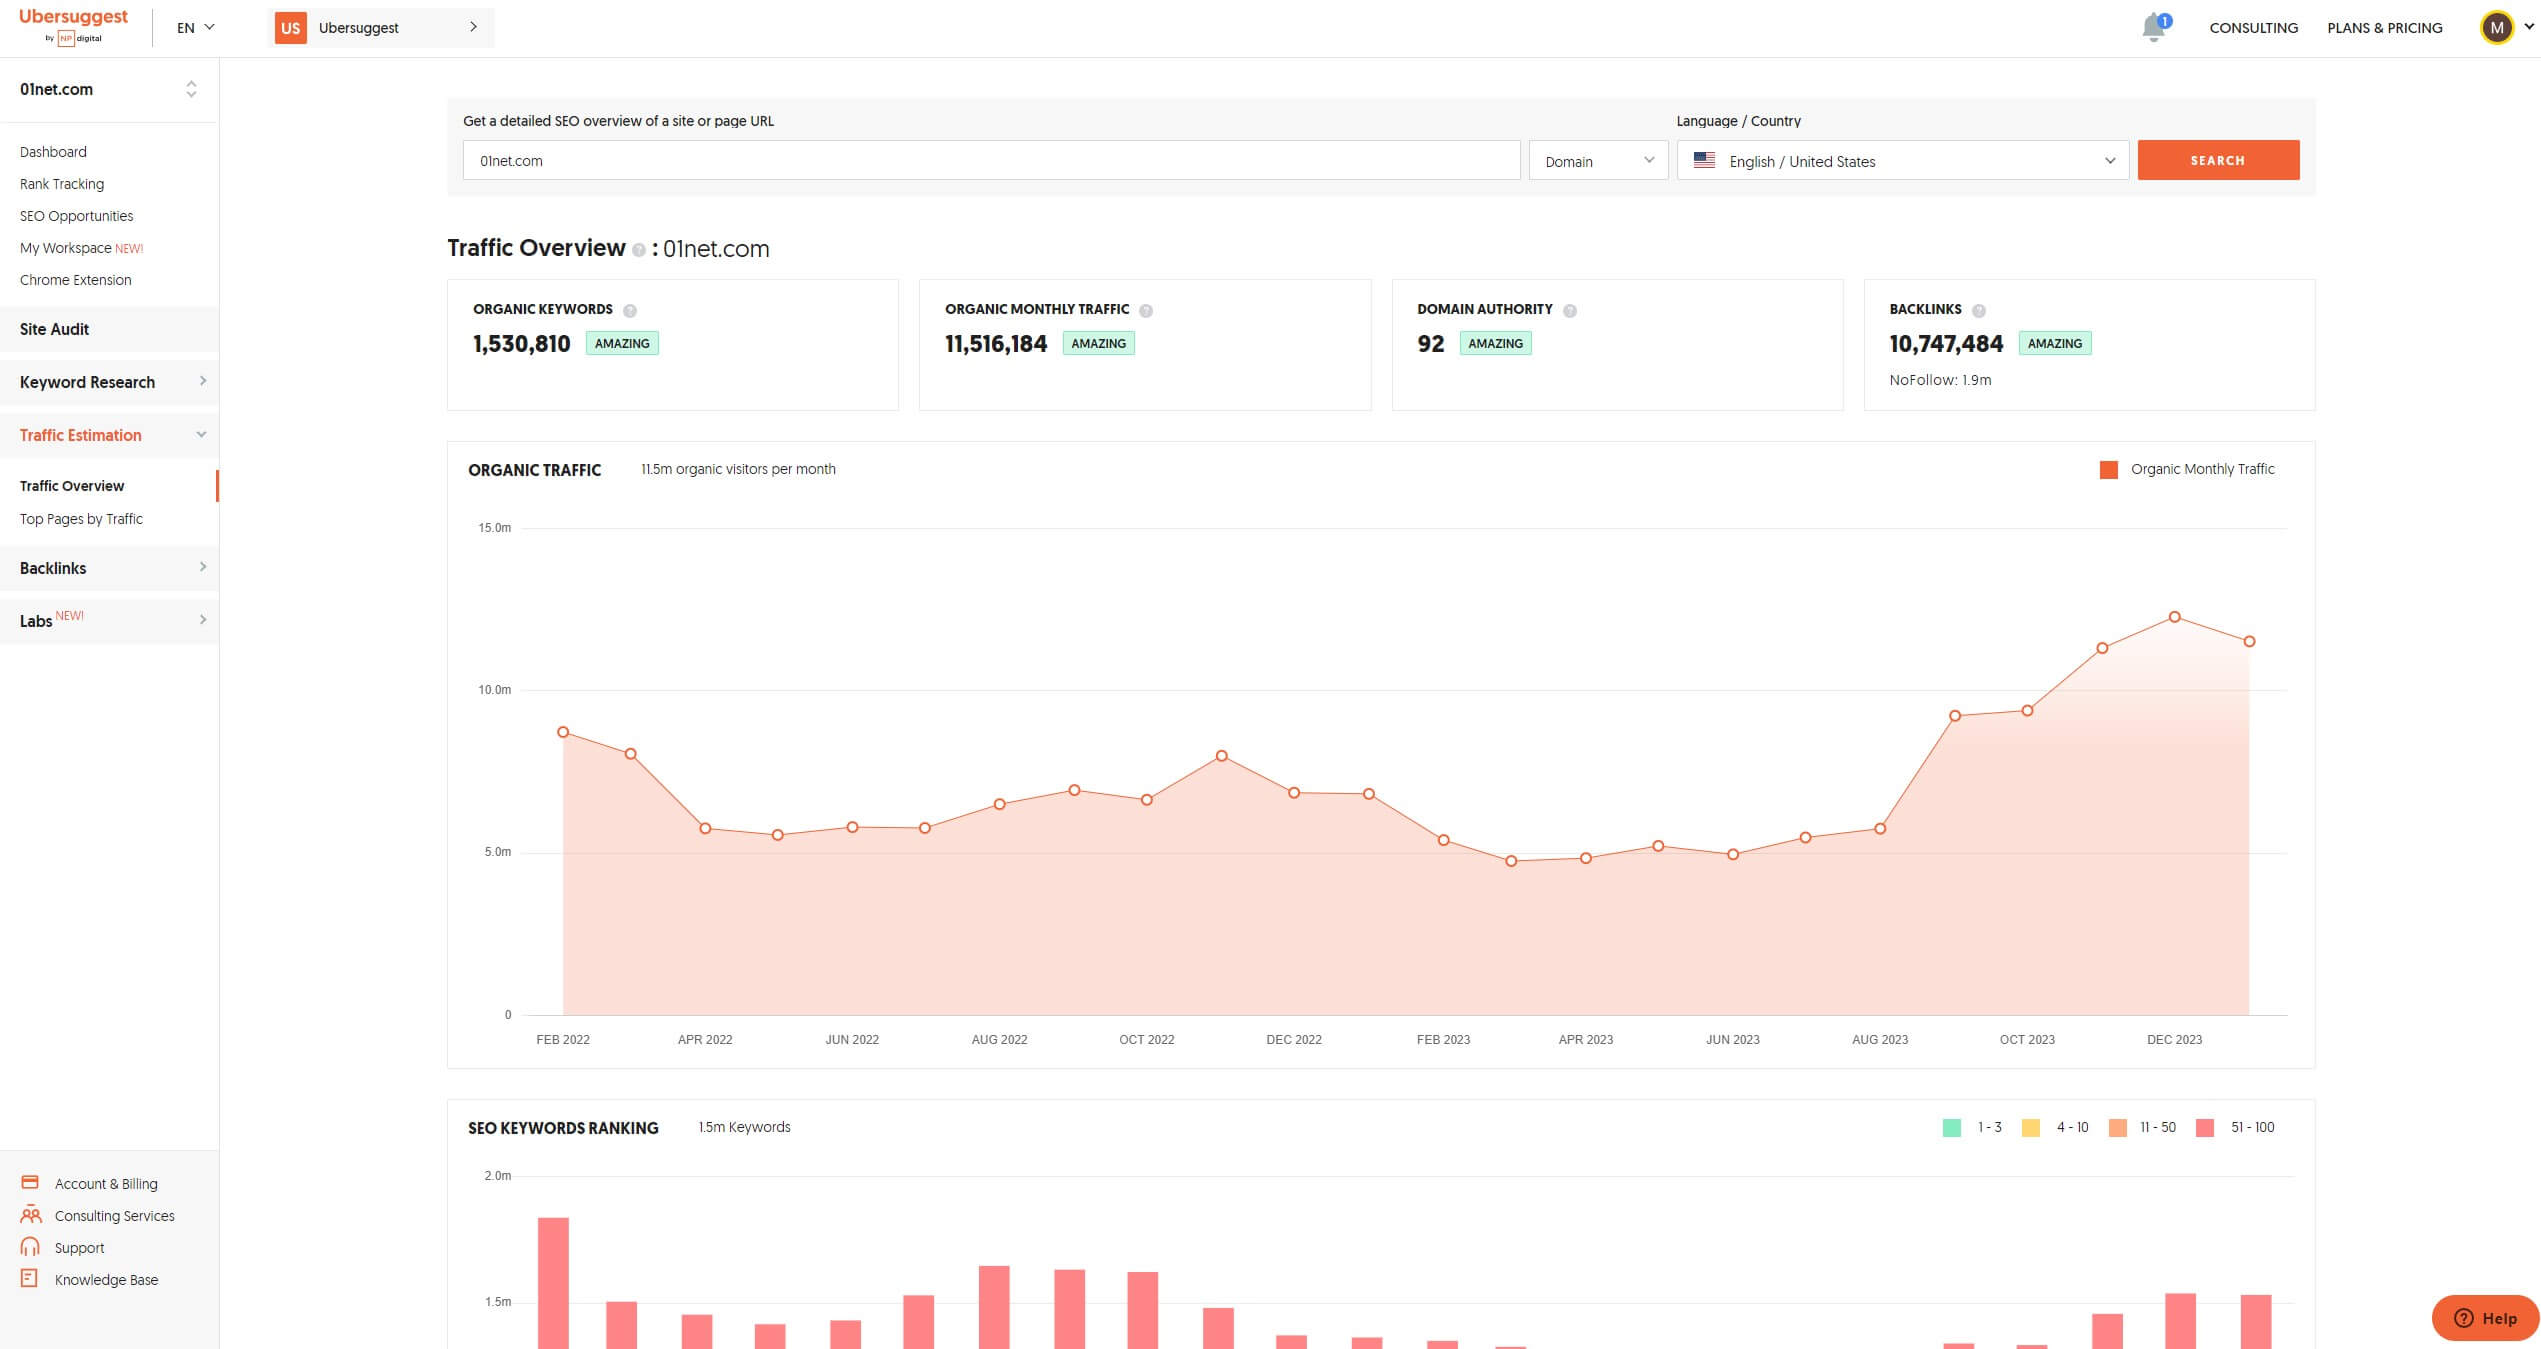The width and height of the screenshot is (2541, 1349).
Task: Click Organic Monthly Traffic info icon
Action: 1146,311
